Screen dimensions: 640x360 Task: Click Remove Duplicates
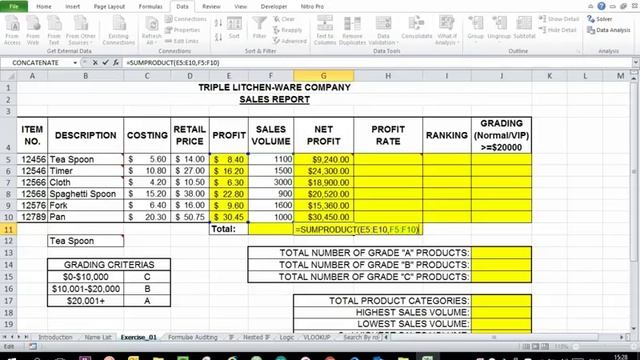click(352, 30)
